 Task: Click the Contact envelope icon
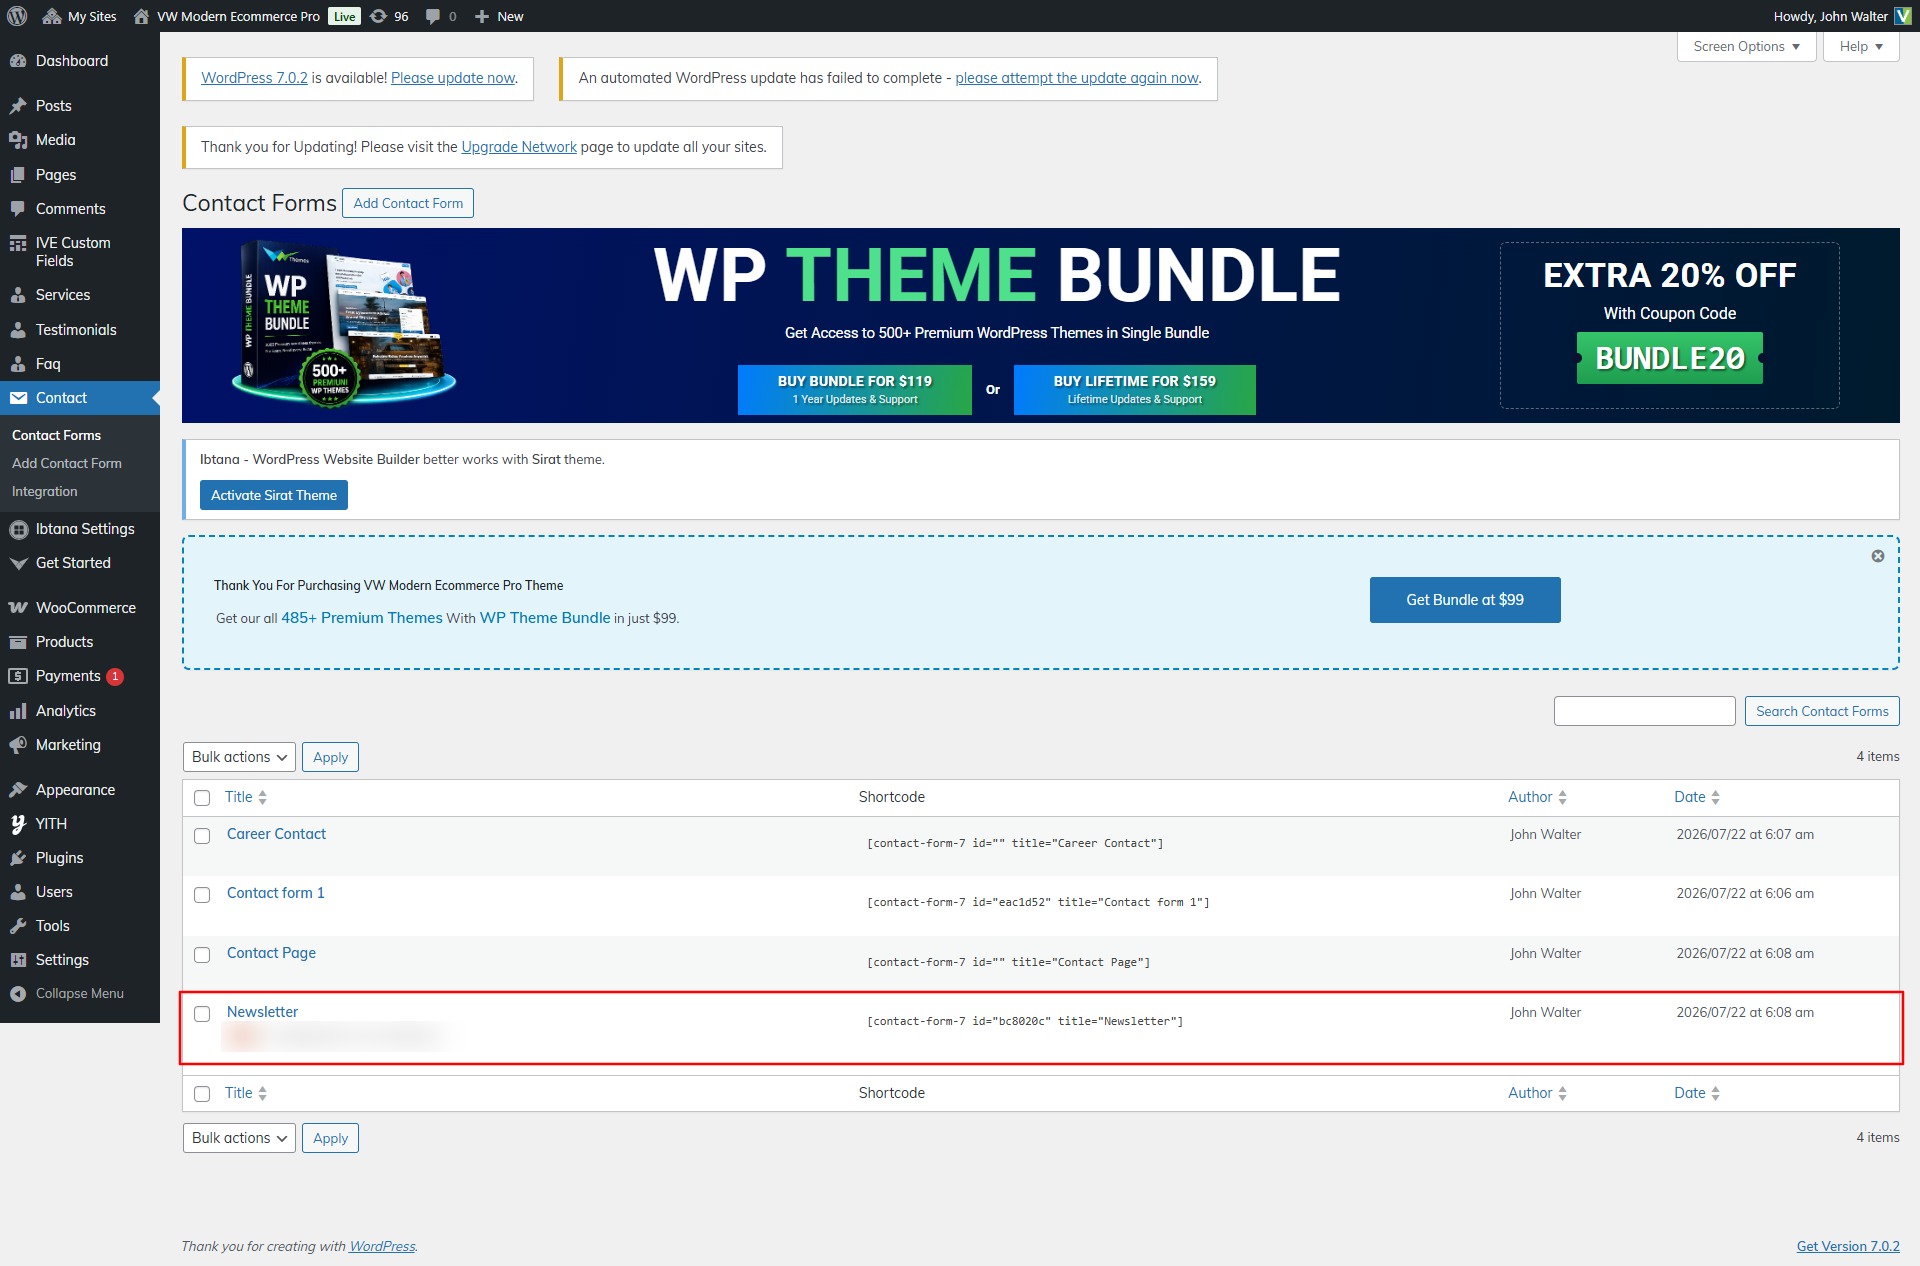tap(18, 398)
